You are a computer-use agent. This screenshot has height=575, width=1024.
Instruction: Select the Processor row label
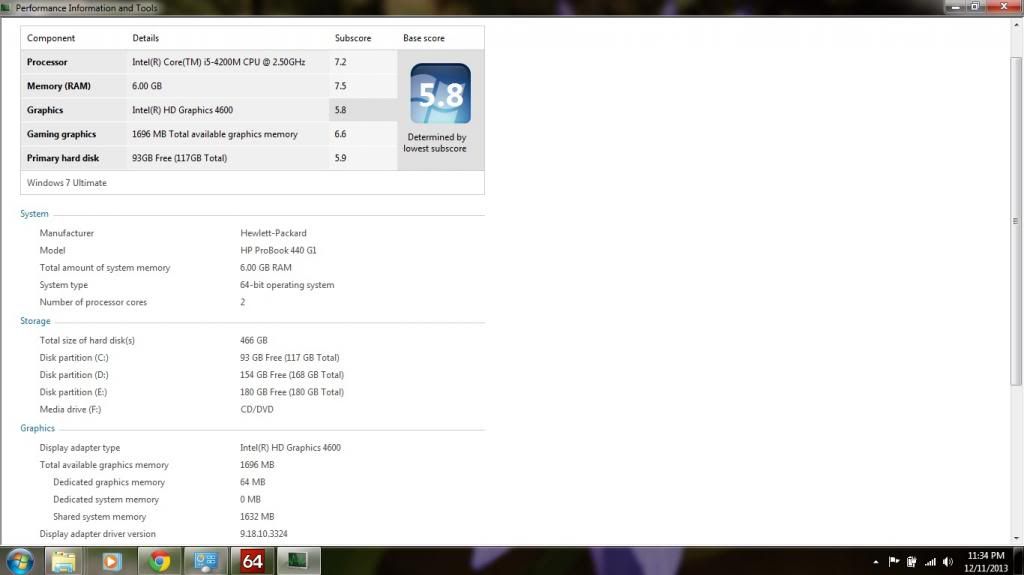[47, 62]
